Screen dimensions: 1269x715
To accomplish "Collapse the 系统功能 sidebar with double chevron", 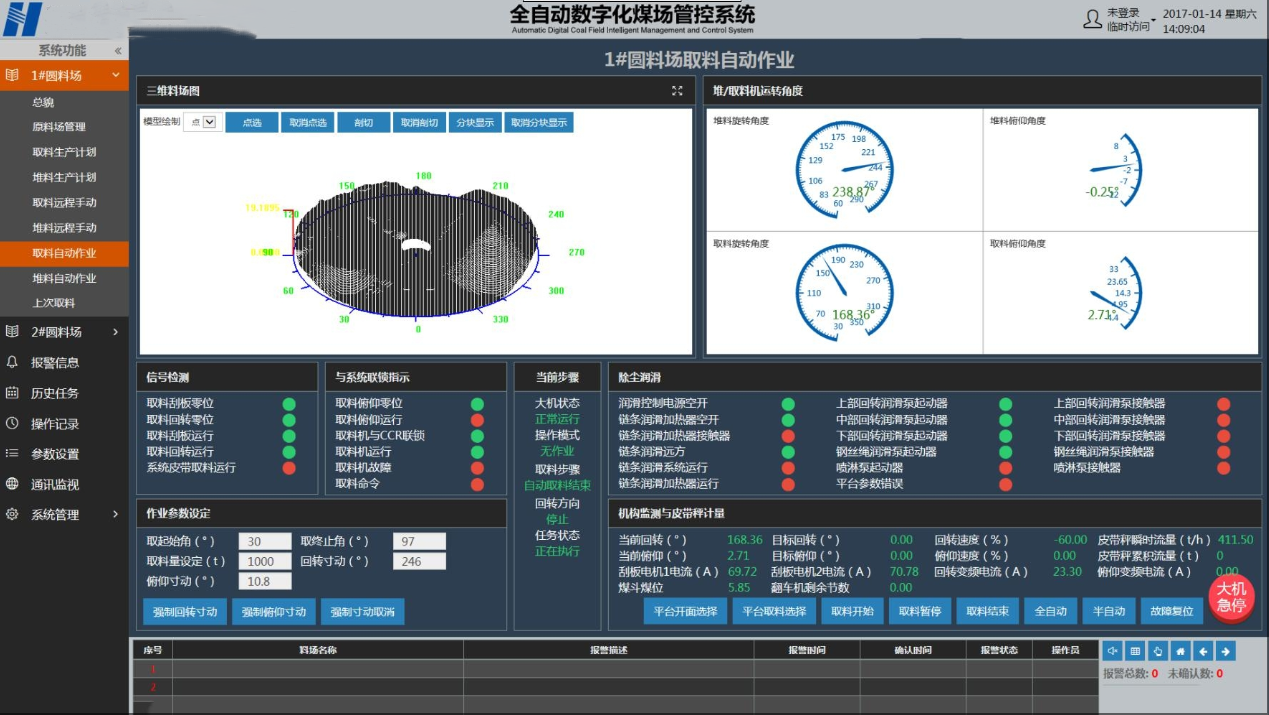I will click(x=118, y=51).
